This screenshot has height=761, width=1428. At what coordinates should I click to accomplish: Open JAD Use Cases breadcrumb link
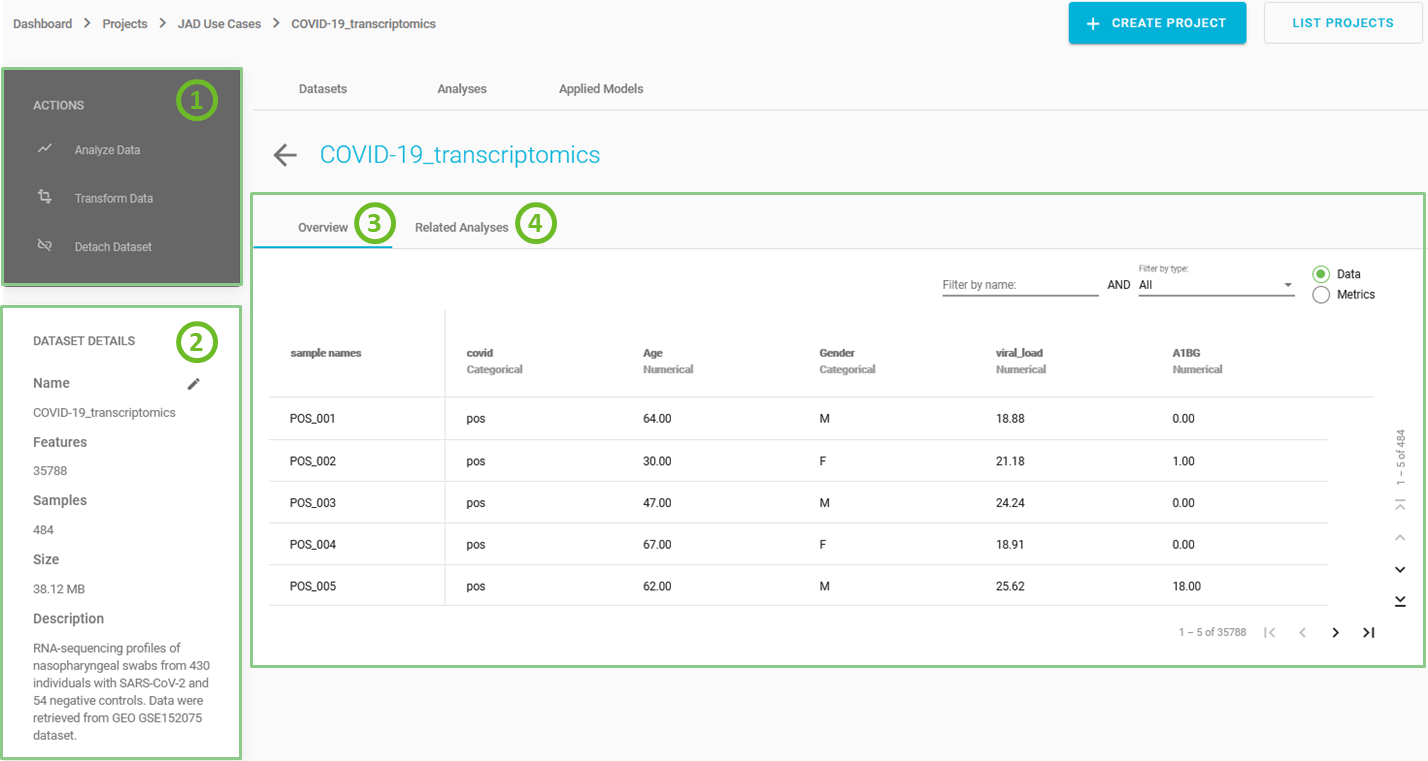tap(219, 24)
